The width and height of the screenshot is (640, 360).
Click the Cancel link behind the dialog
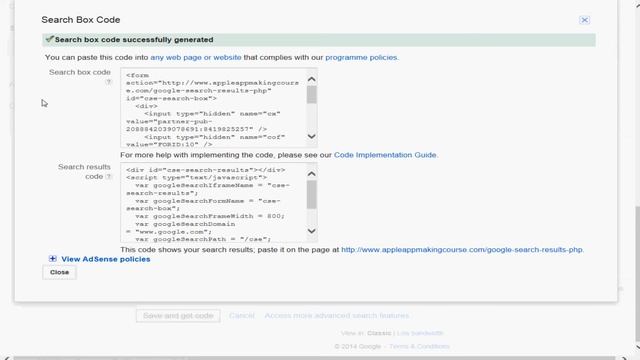coord(242,316)
